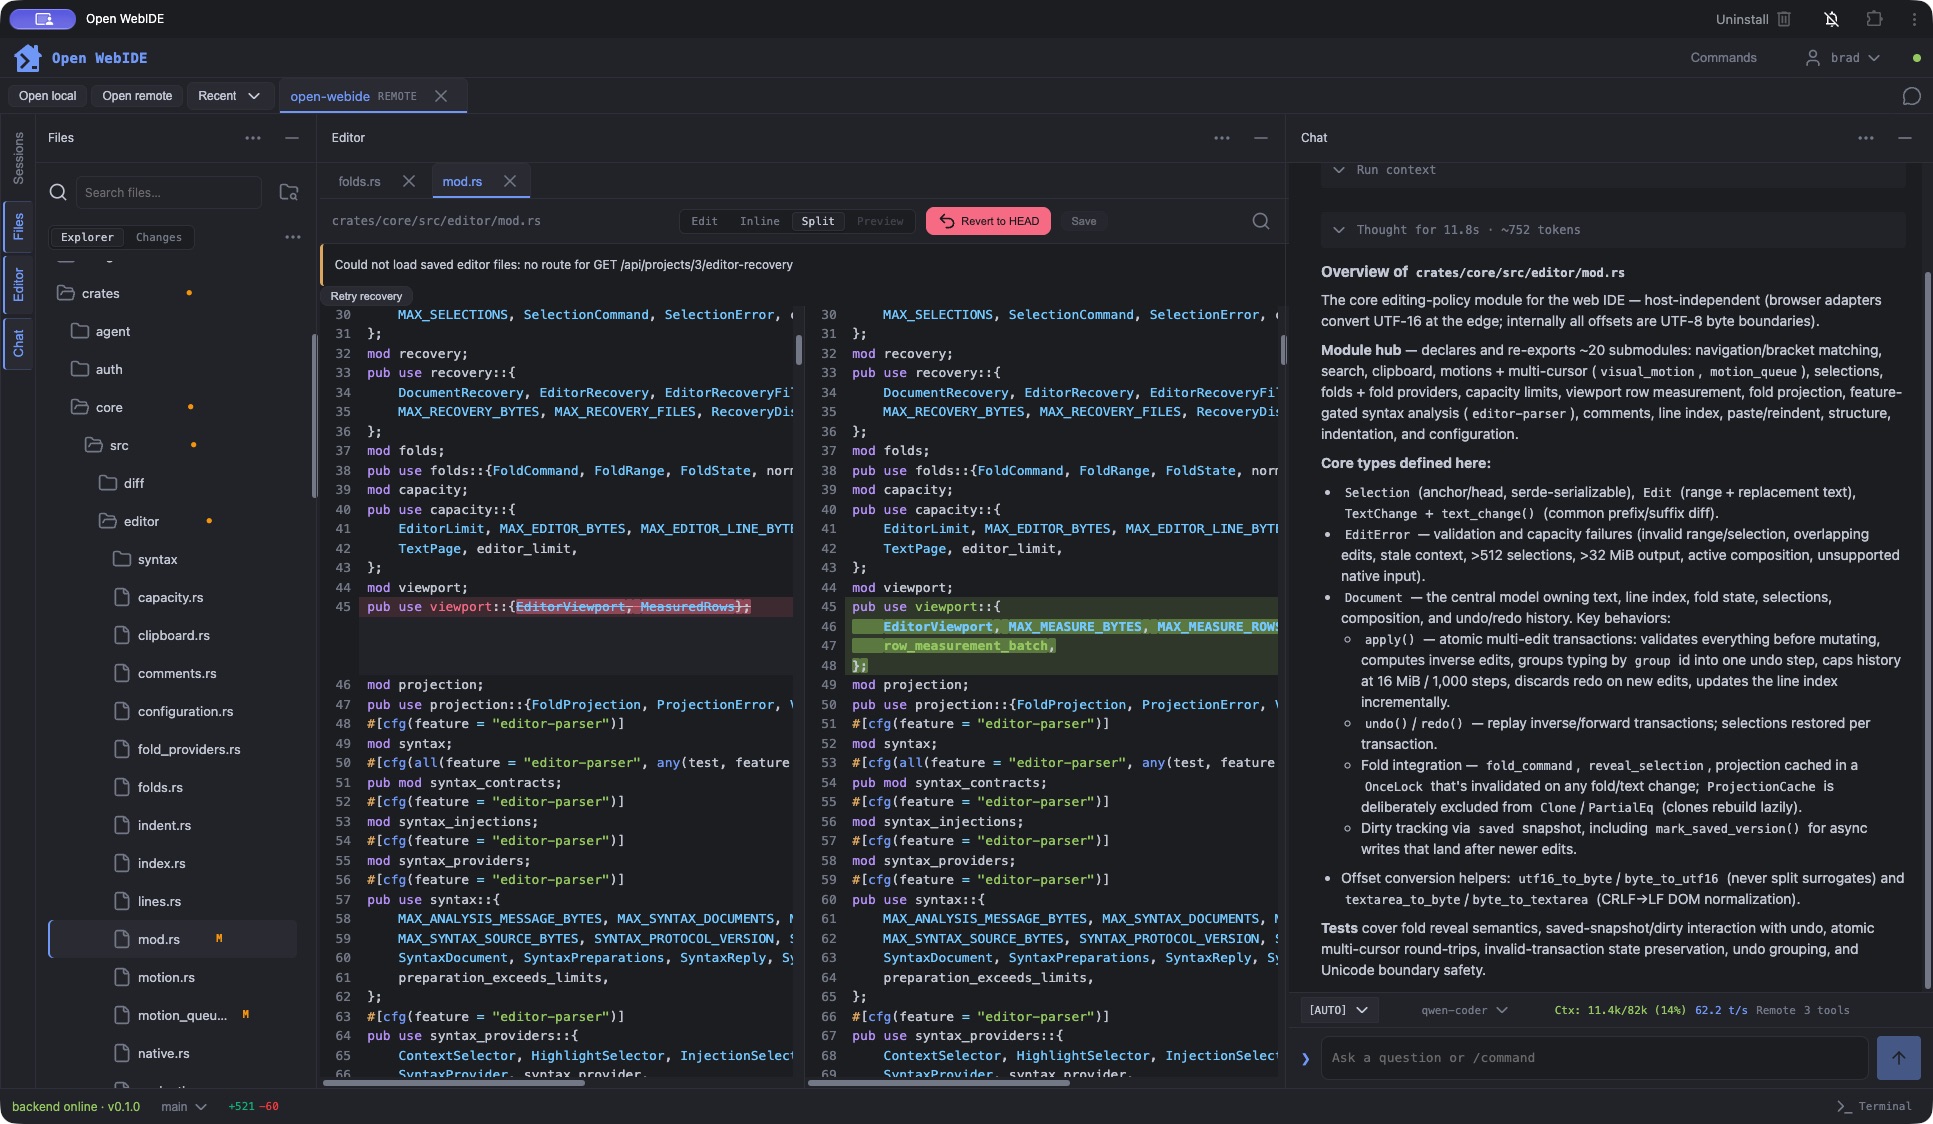Image resolution: width=1933 pixels, height=1124 pixels.
Task: Collapse the crates folder
Action: [100, 293]
